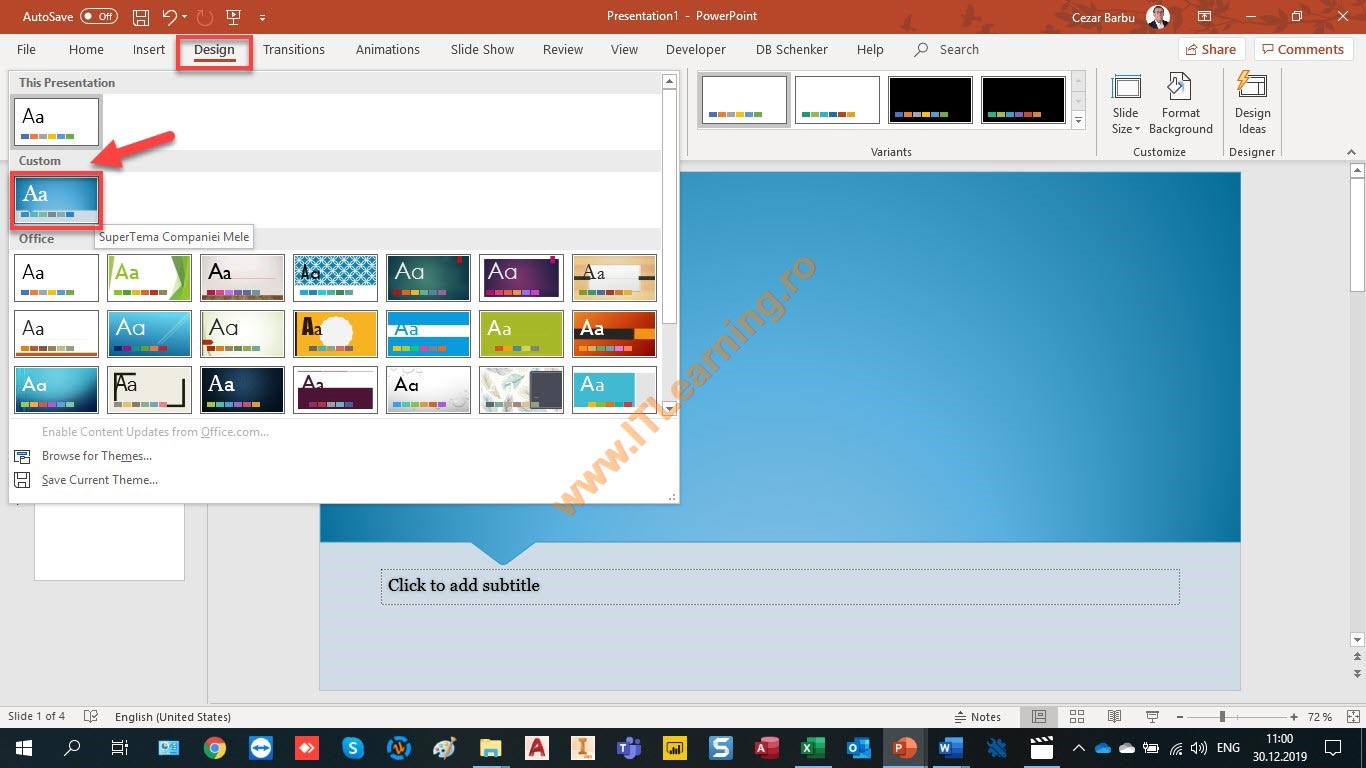Open Ribbon Display Options icon
This screenshot has width=1366, height=768.
click(1204, 16)
